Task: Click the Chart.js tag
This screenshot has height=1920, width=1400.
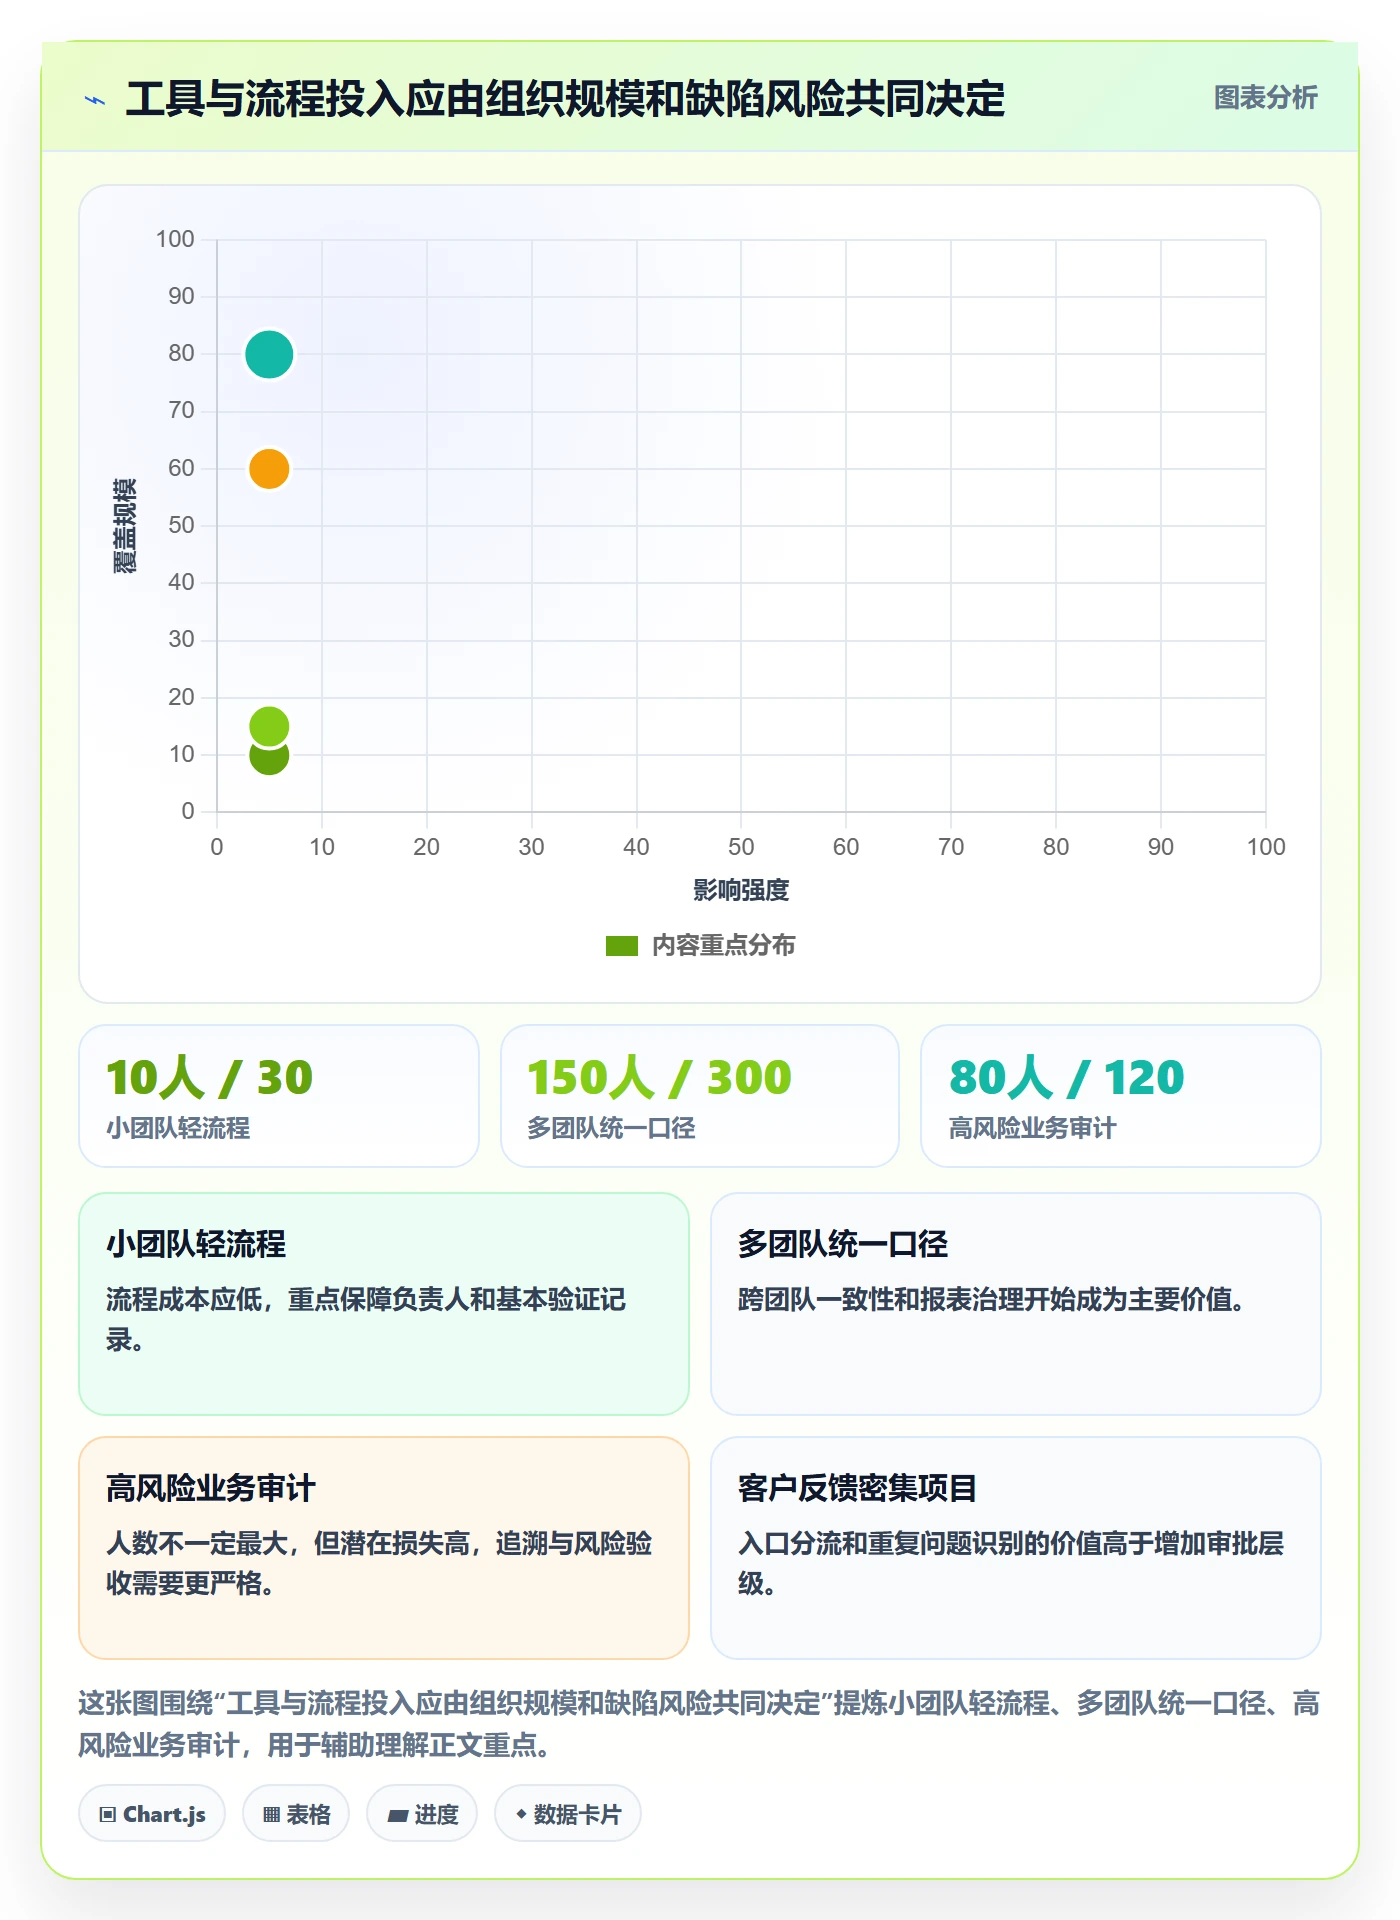Action: [x=152, y=1814]
